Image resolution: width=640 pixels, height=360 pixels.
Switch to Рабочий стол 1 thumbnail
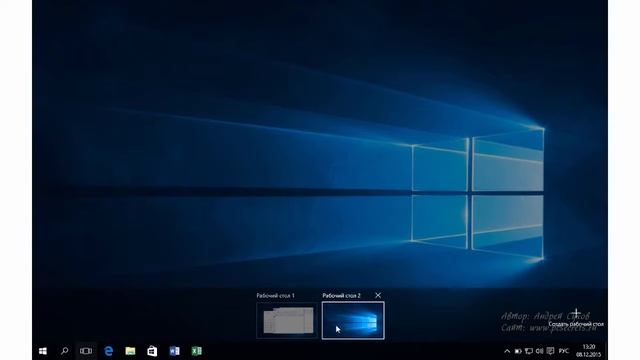click(x=287, y=321)
